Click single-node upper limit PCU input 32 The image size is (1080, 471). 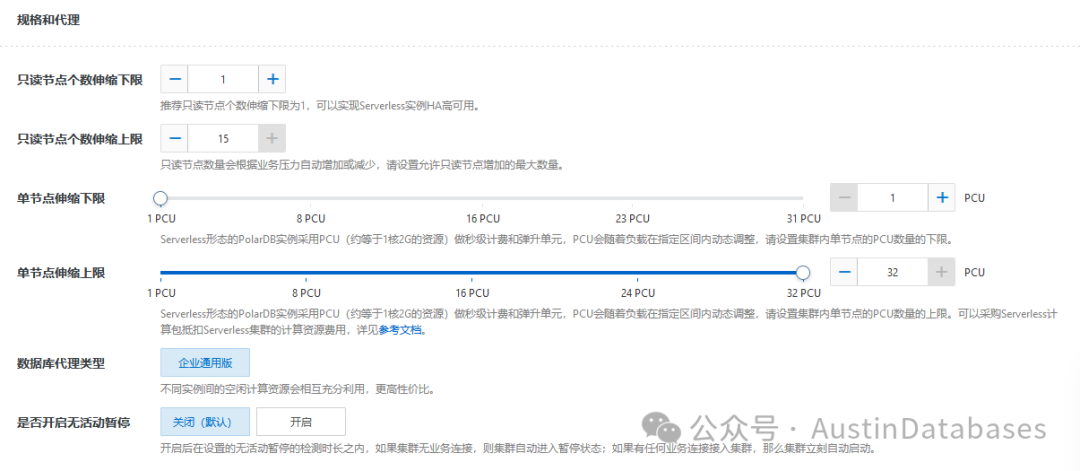tap(893, 272)
